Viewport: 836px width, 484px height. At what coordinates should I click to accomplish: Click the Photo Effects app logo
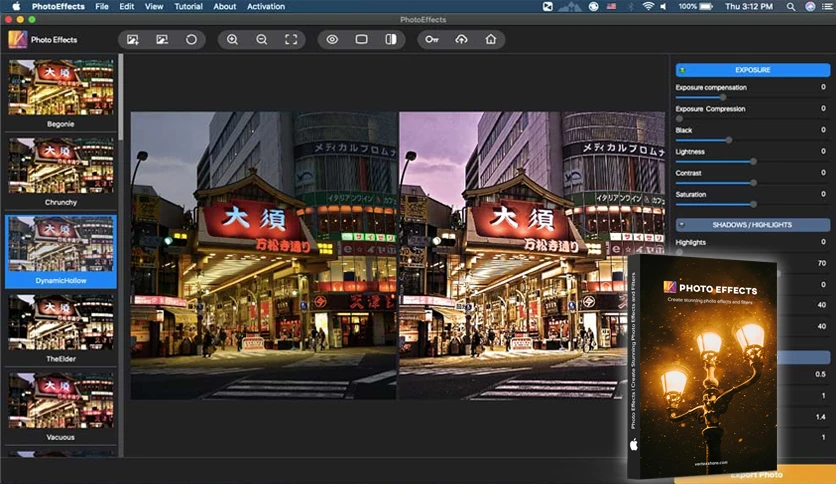[x=17, y=39]
